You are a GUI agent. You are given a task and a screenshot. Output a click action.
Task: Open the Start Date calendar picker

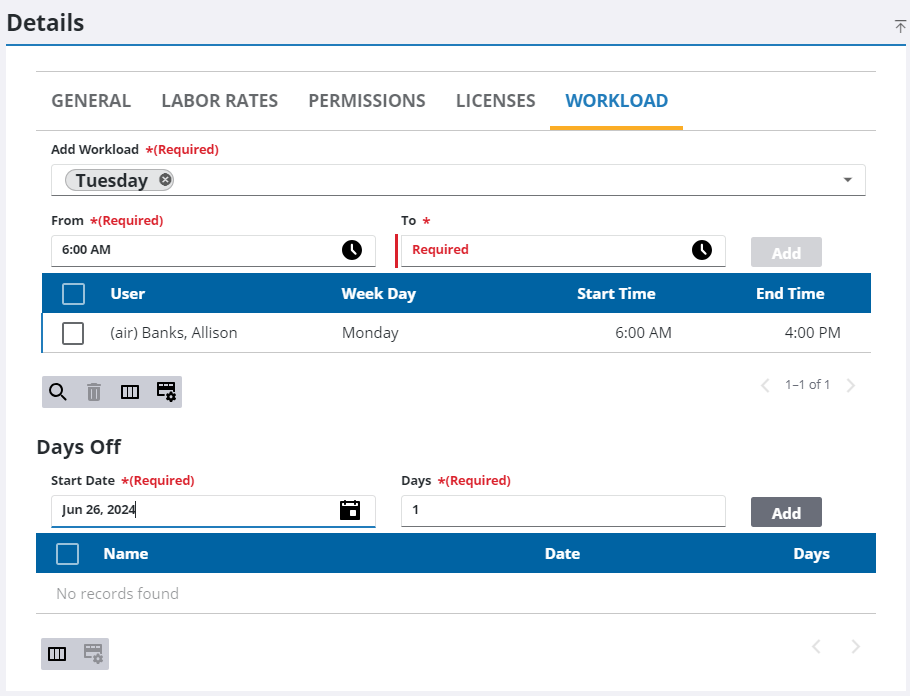tap(350, 510)
